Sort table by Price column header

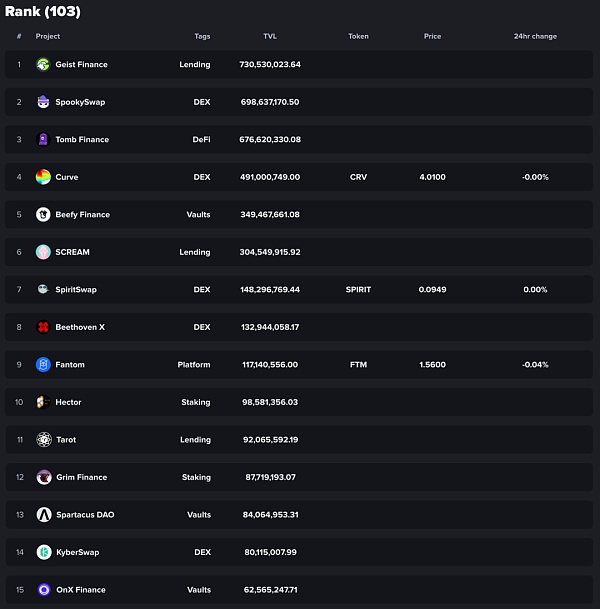(x=432, y=36)
